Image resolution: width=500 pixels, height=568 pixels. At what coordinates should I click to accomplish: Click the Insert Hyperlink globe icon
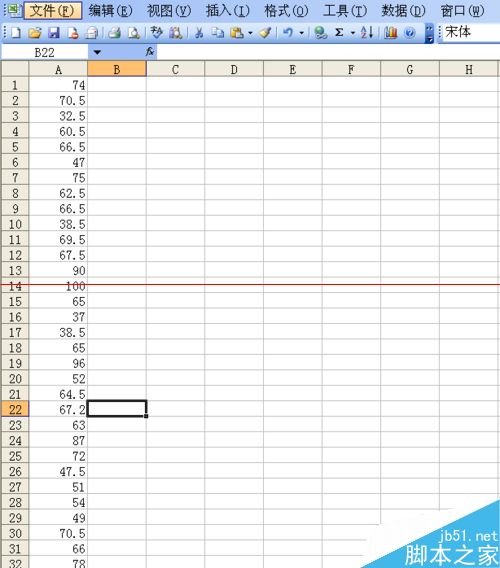tap(320, 33)
